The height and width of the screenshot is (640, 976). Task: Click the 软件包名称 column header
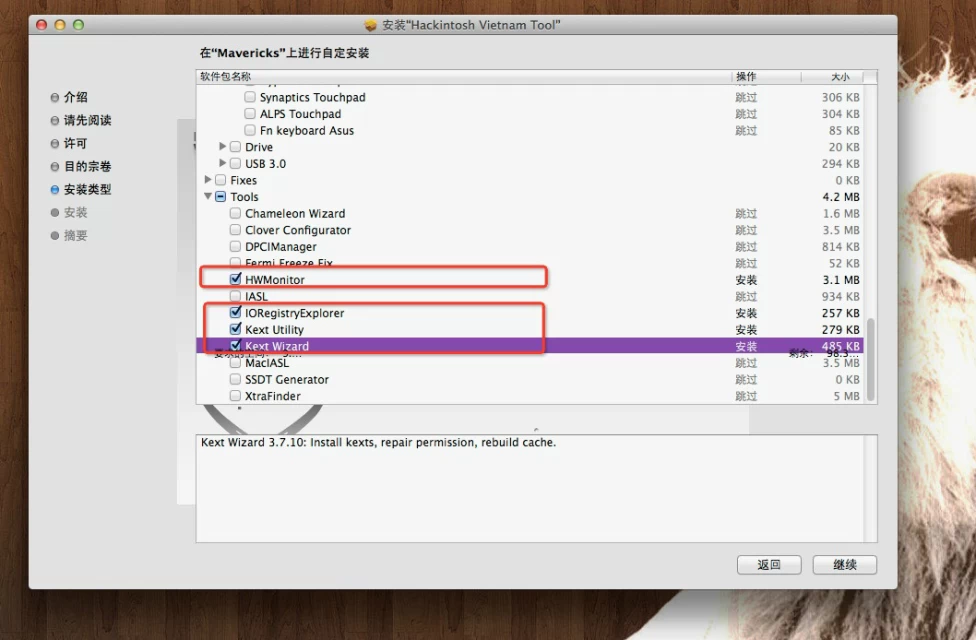[x=226, y=77]
